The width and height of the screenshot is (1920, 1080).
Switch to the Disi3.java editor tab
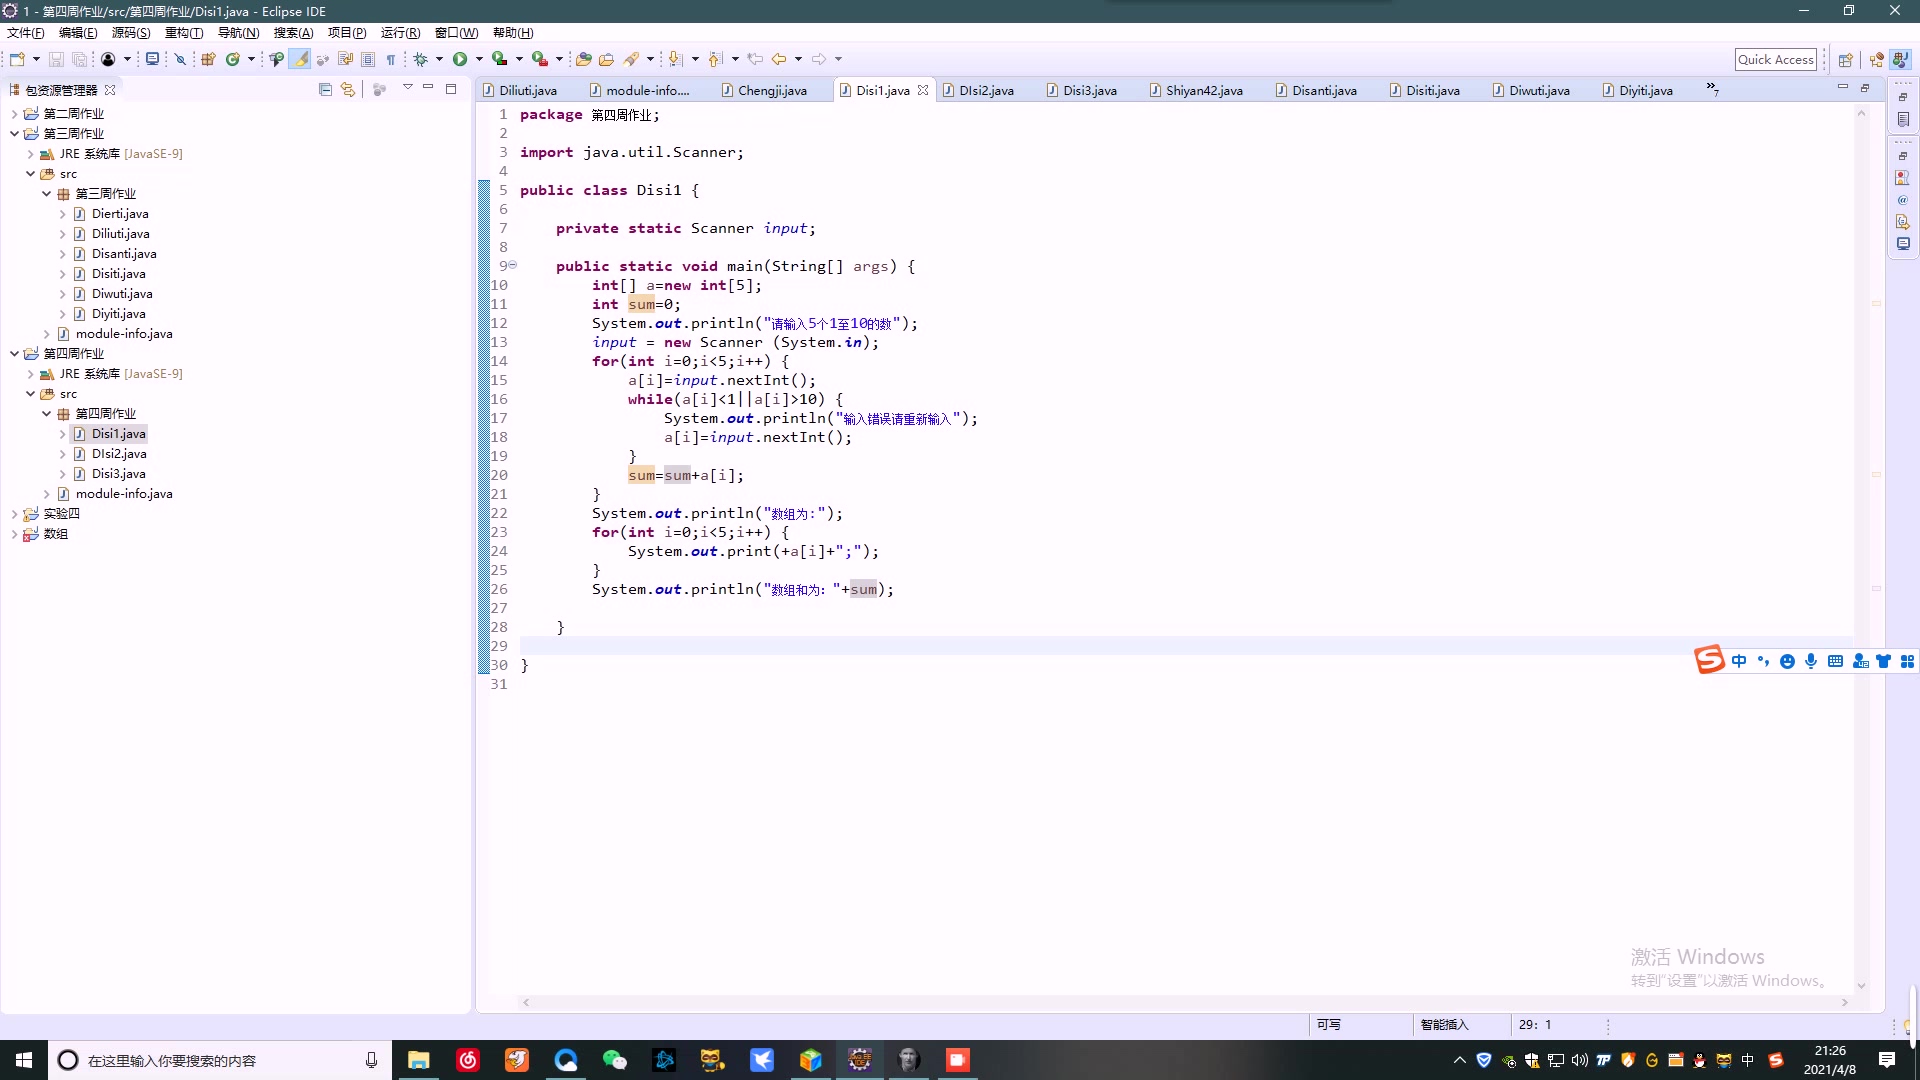tap(1089, 90)
